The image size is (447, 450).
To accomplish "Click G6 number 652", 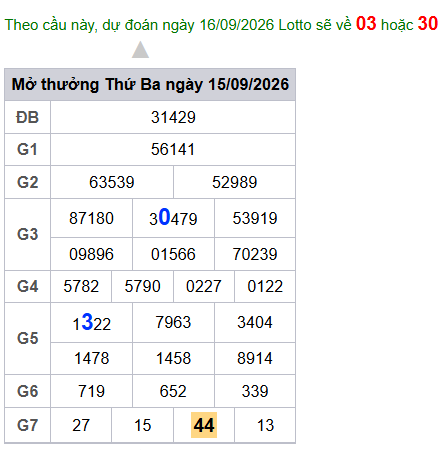I will coord(173,391).
